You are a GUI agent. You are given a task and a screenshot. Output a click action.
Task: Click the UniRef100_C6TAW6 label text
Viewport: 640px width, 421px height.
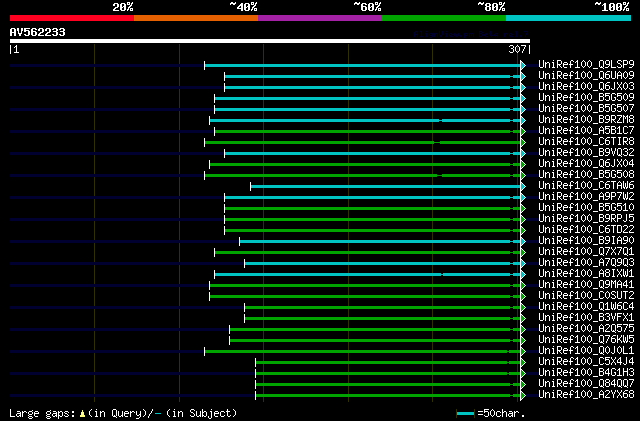click(586, 186)
